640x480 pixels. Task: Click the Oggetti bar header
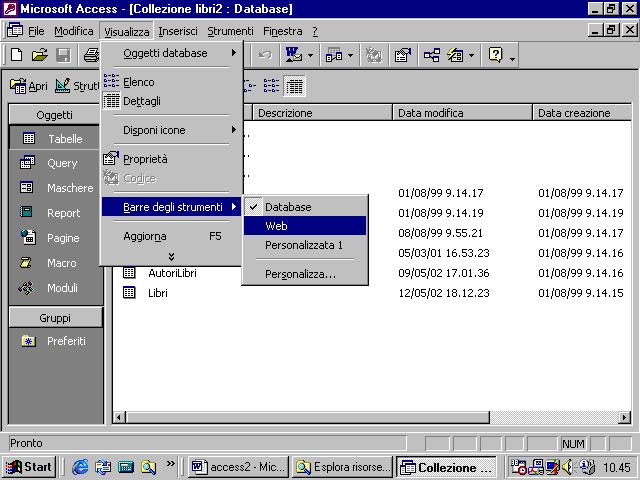55,115
